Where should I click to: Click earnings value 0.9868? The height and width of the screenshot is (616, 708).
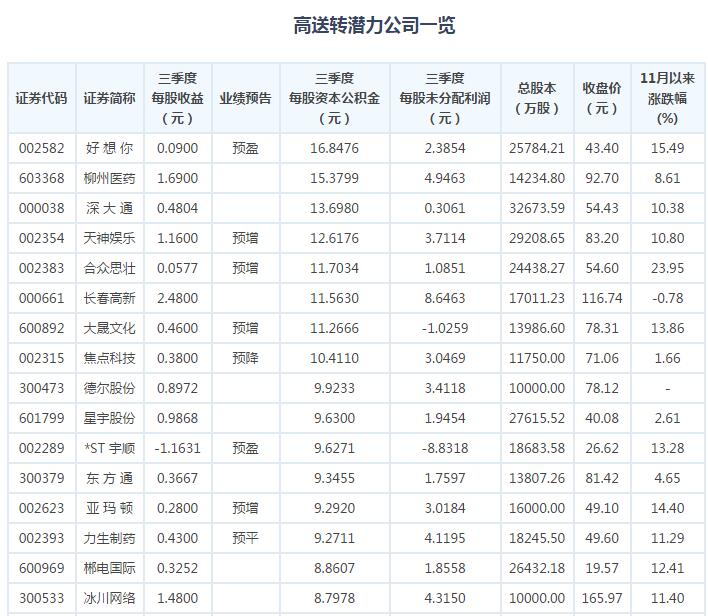(177, 418)
